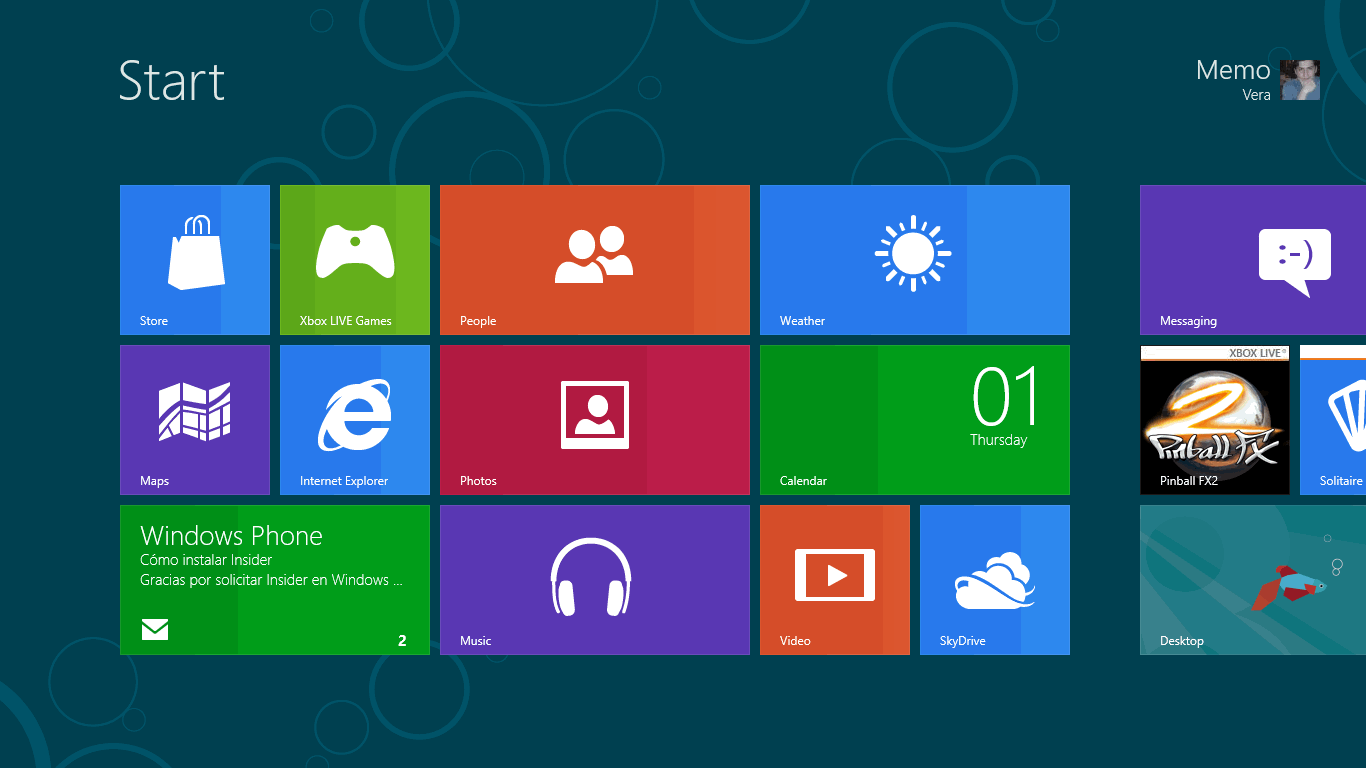
Task: Launch the Video play tile
Action: 835,579
